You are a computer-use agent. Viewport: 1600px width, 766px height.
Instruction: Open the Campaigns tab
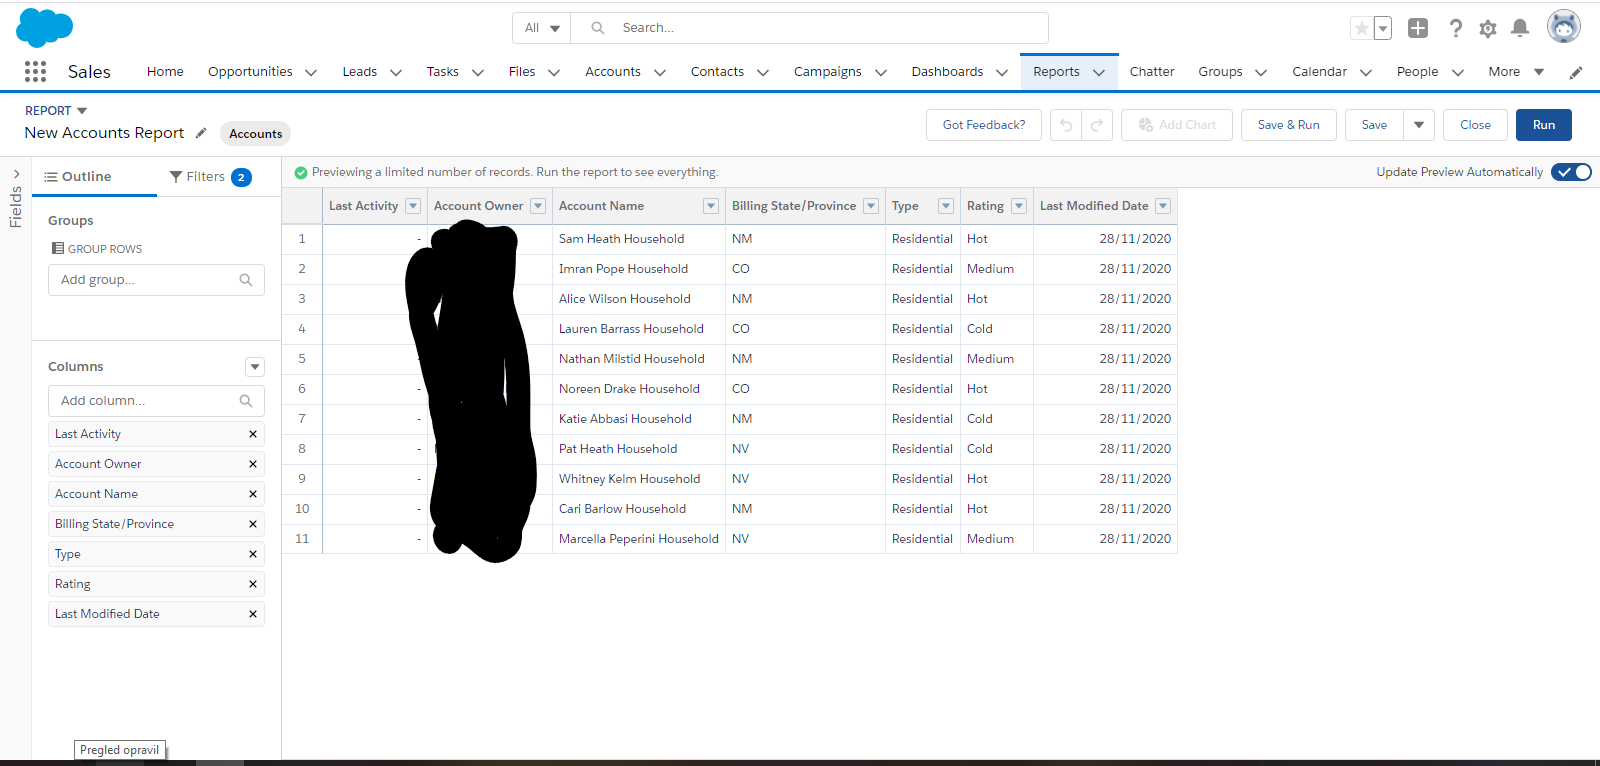(827, 72)
